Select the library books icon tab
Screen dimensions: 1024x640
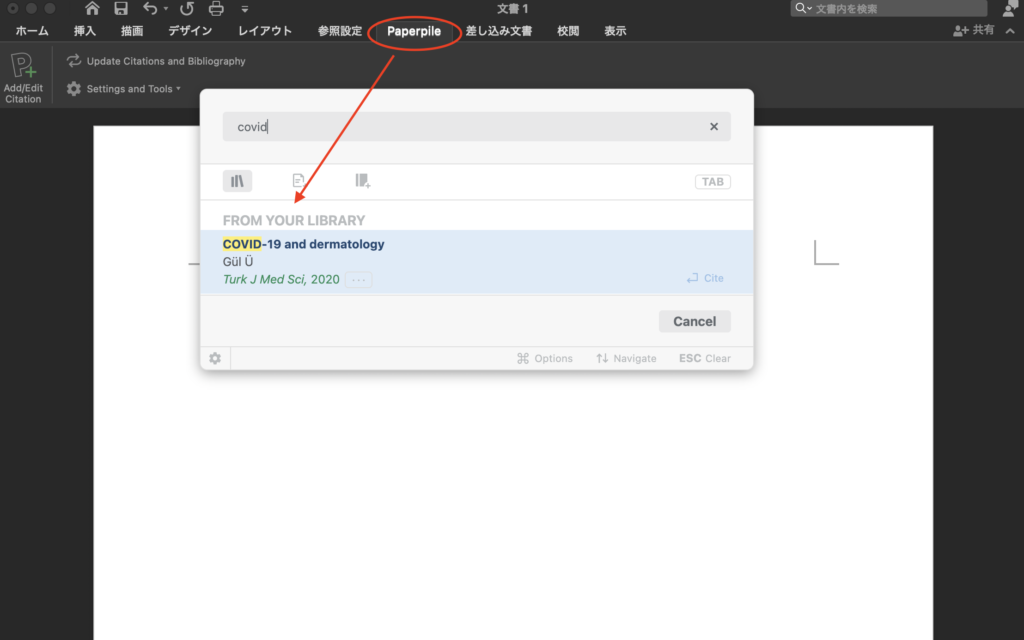[x=237, y=181]
